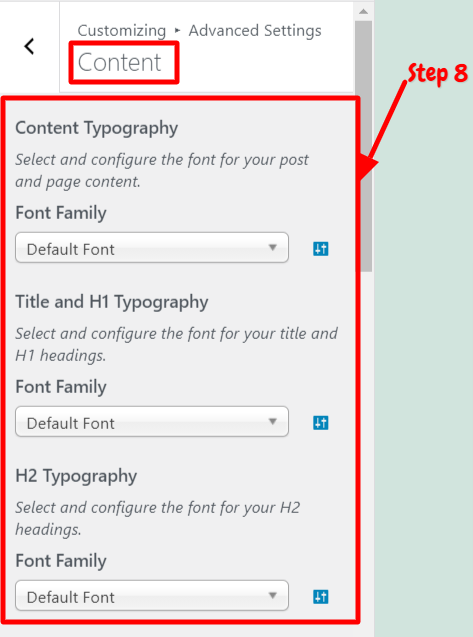Go back using the left chevron arrow

[x=29, y=46]
